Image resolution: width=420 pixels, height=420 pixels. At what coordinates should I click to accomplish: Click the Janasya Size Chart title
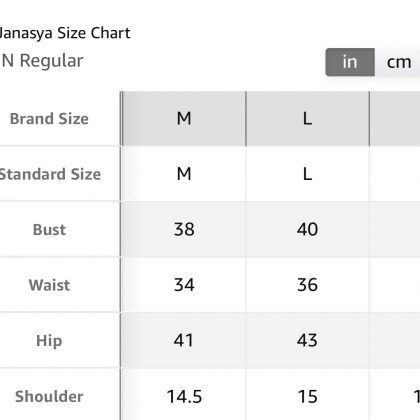pyautogui.click(x=65, y=33)
